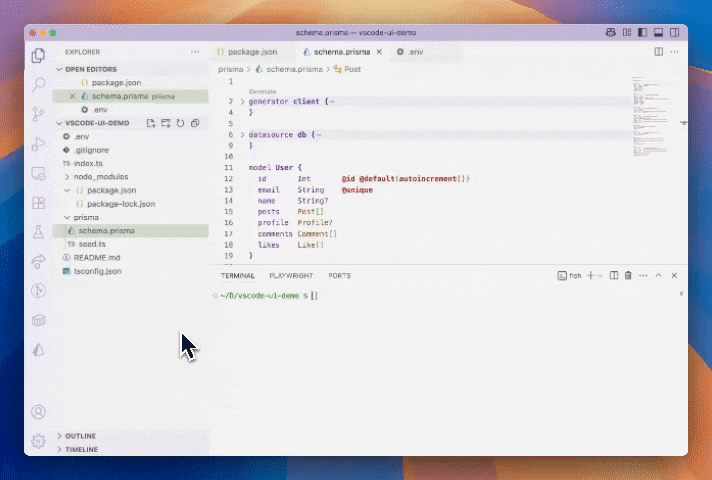Maximize the terminal panel size
The width and height of the screenshot is (712, 480).
[x=659, y=275]
